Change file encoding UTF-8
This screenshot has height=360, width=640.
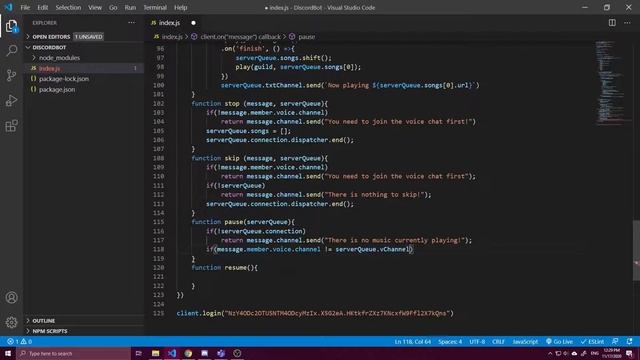click(x=477, y=342)
